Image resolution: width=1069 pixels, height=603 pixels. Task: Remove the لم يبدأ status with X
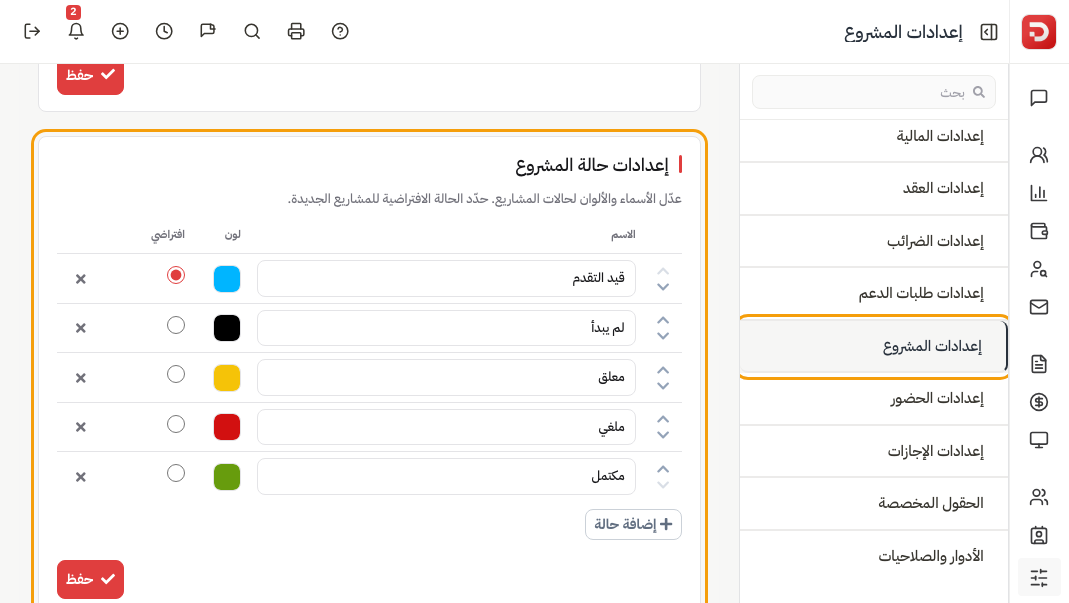[x=80, y=328]
